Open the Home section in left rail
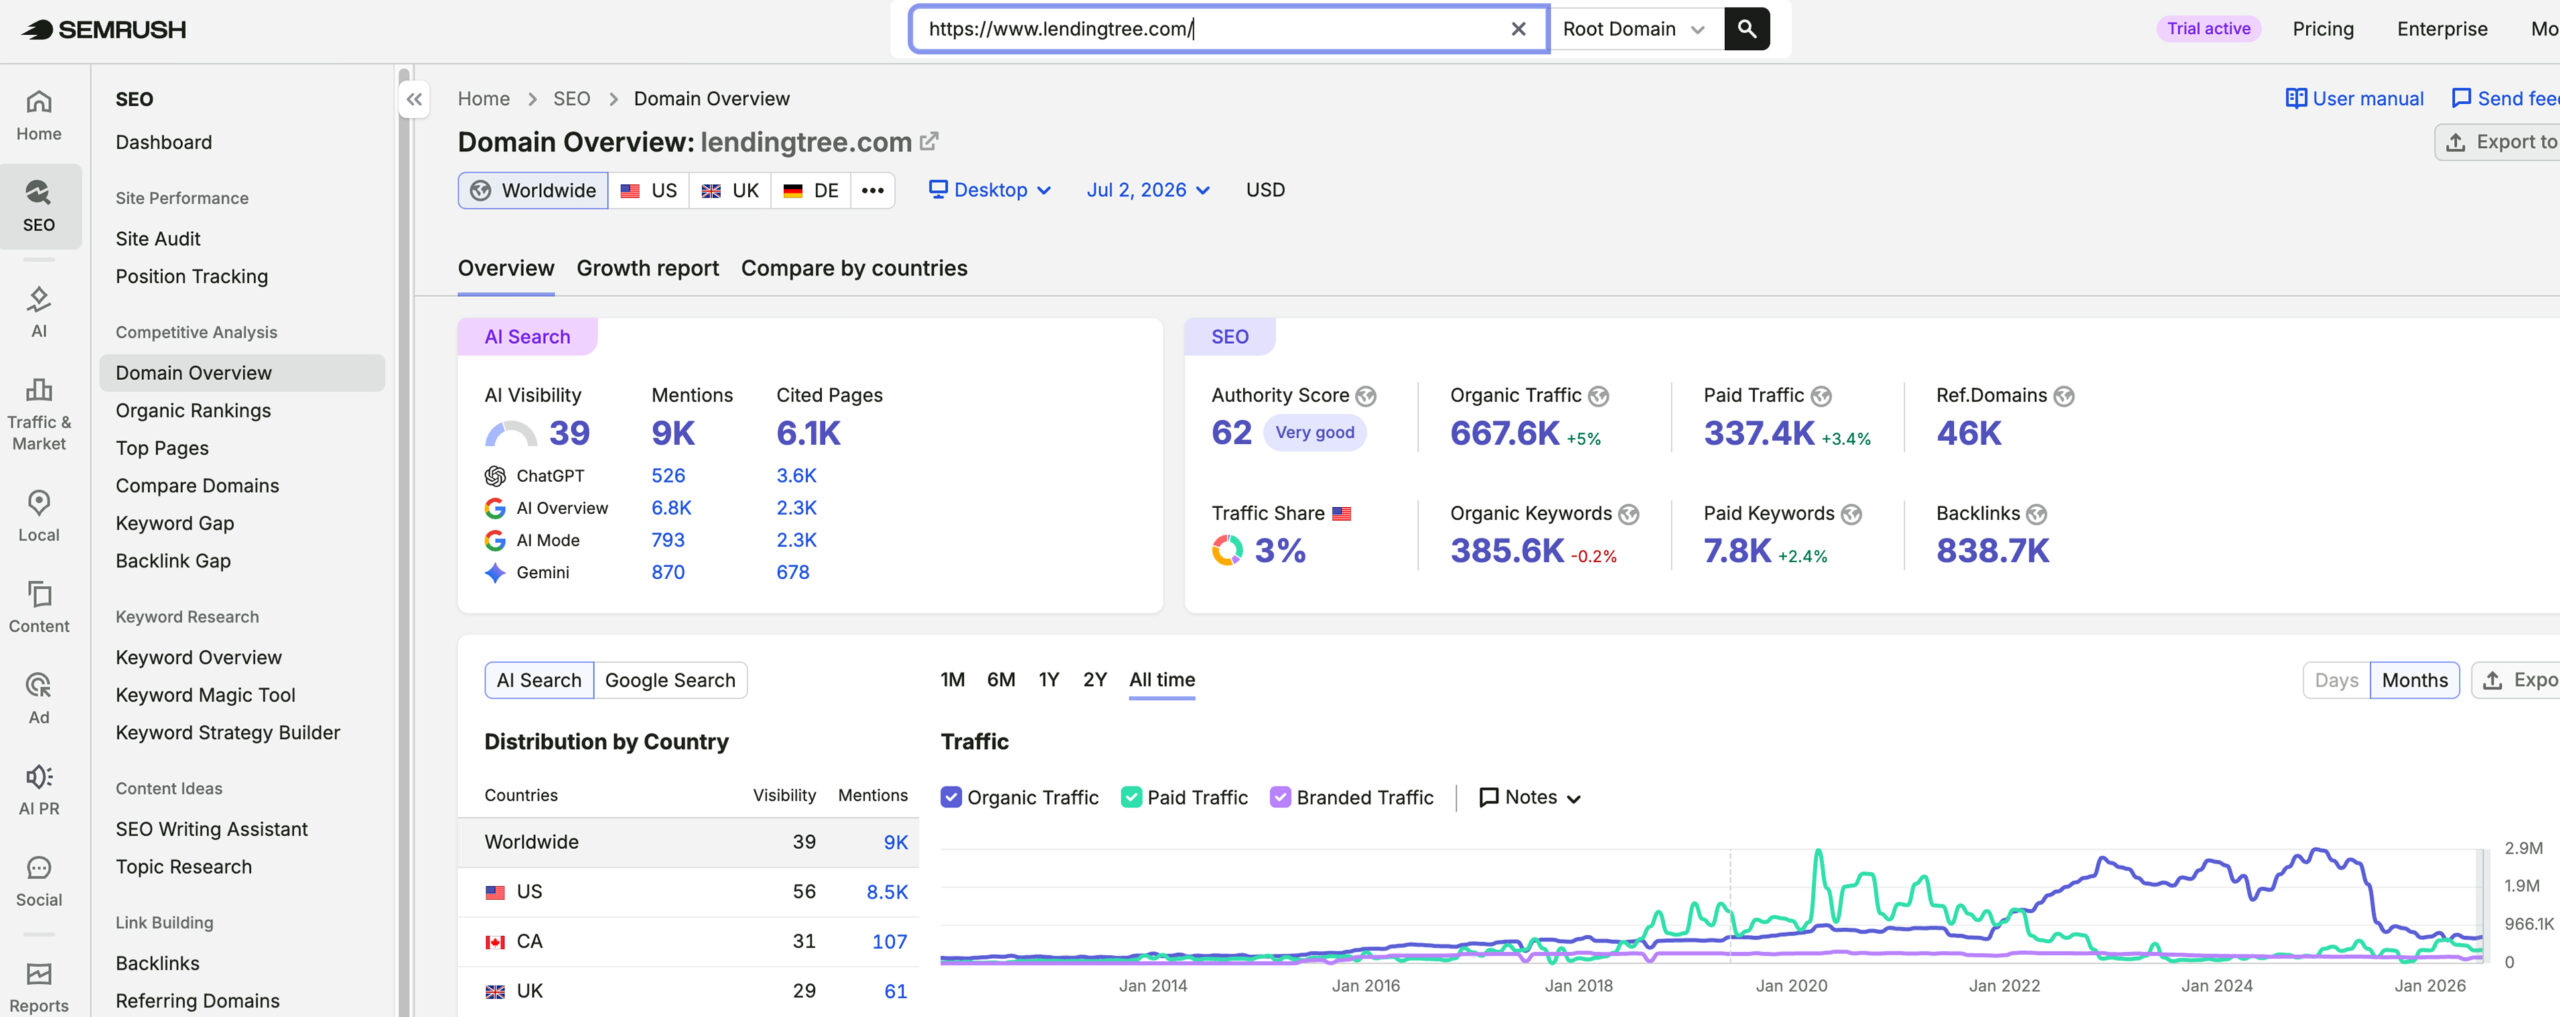The image size is (2560, 1017). coord(39,114)
